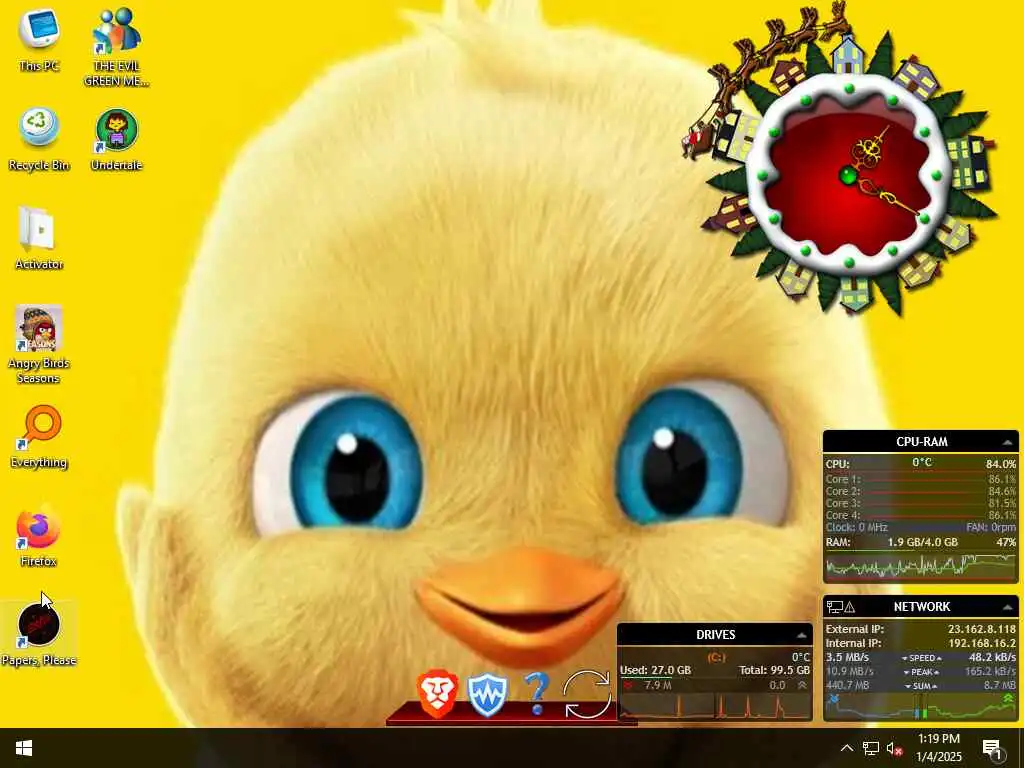This screenshot has width=1024, height=768.
Task: Click the DRIVES activity graph
Action: pos(714,706)
